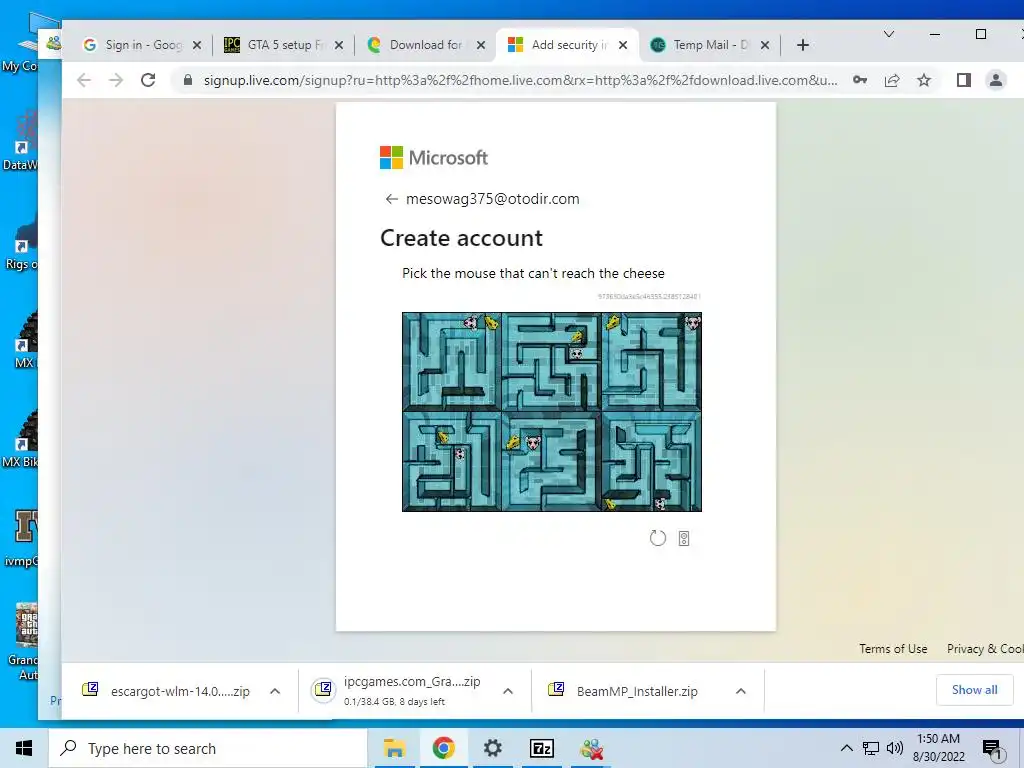
Task: Open the notification center icon
Action: [x=992, y=749]
